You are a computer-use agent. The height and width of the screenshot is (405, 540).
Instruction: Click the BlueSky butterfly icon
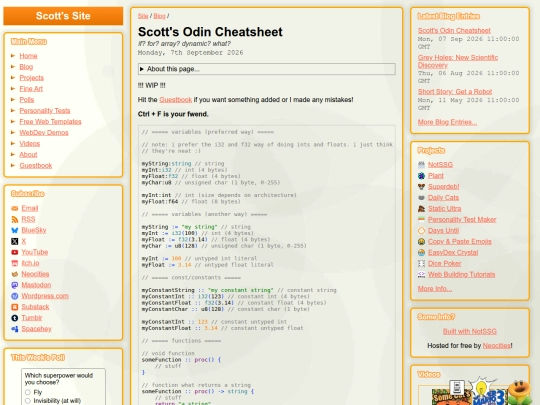point(14,230)
